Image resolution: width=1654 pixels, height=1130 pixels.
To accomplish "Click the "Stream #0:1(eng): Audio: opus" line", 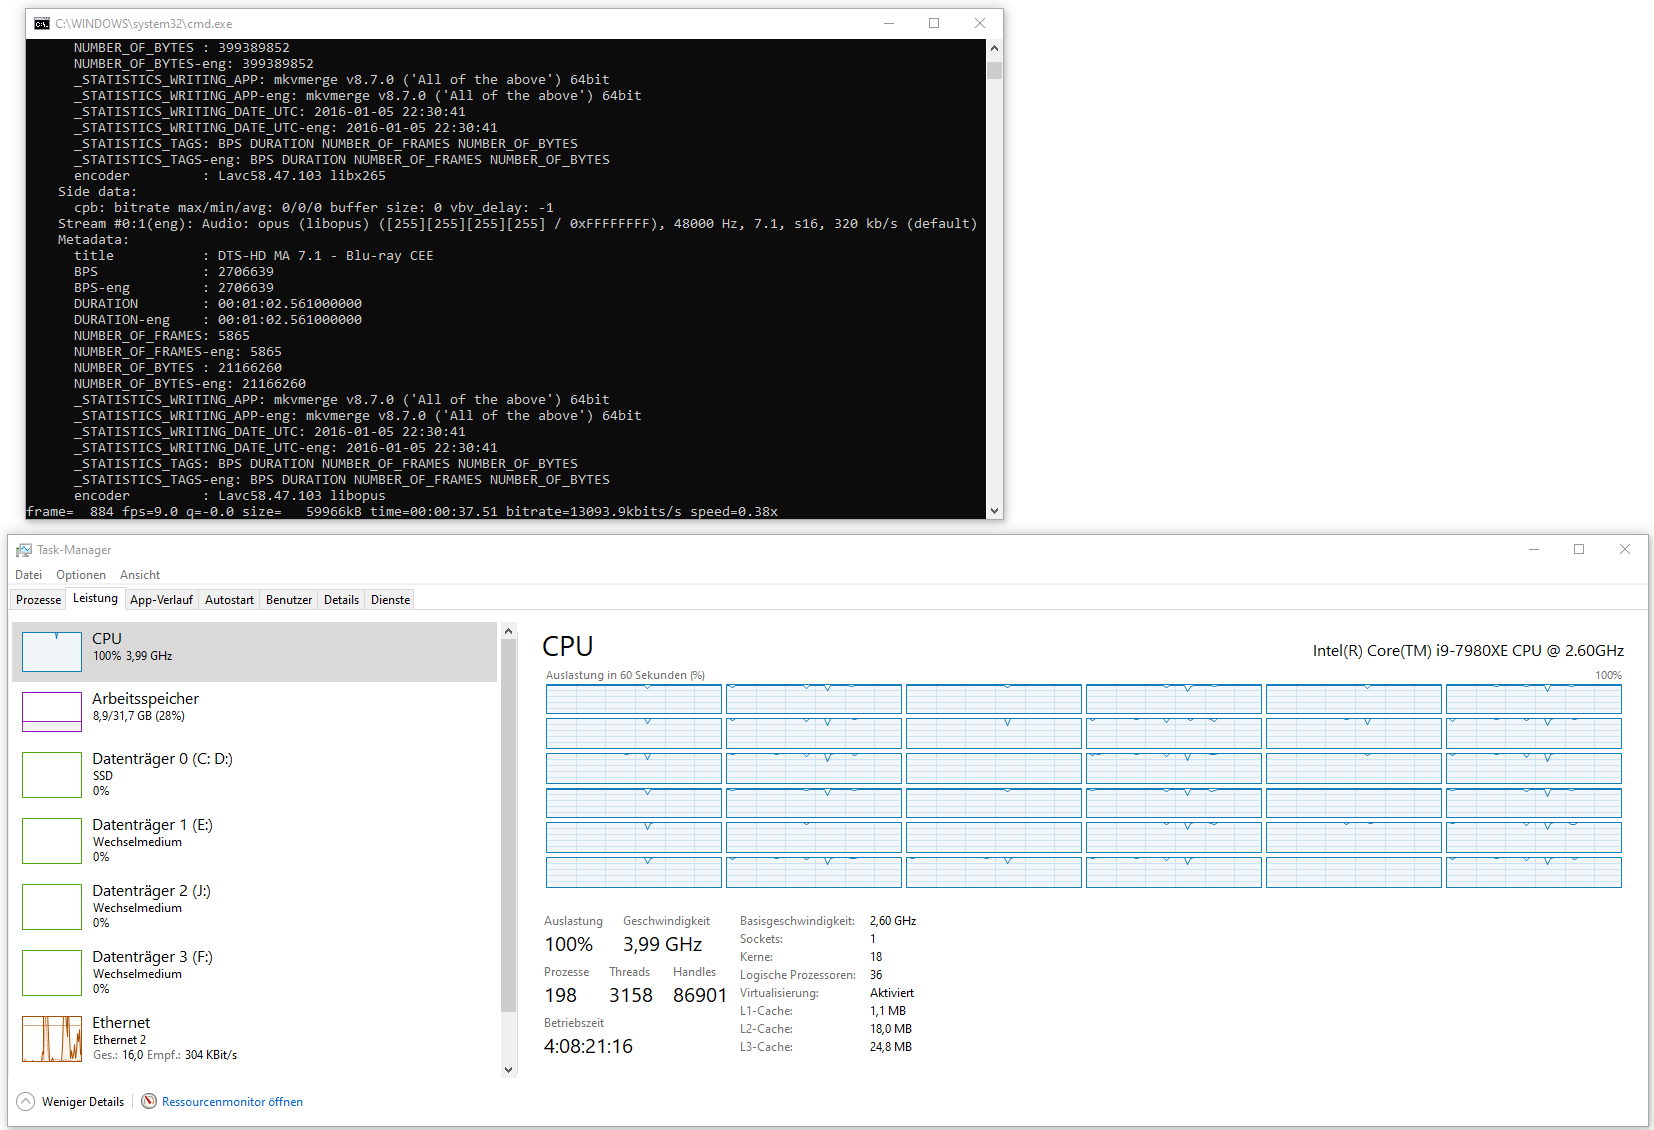I will (x=517, y=224).
